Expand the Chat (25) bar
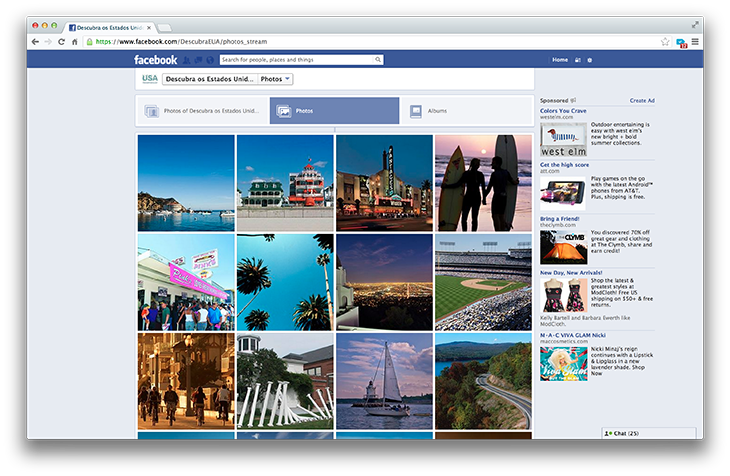The height and width of the screenshot is (476, 730). click(x=651, y=432)
